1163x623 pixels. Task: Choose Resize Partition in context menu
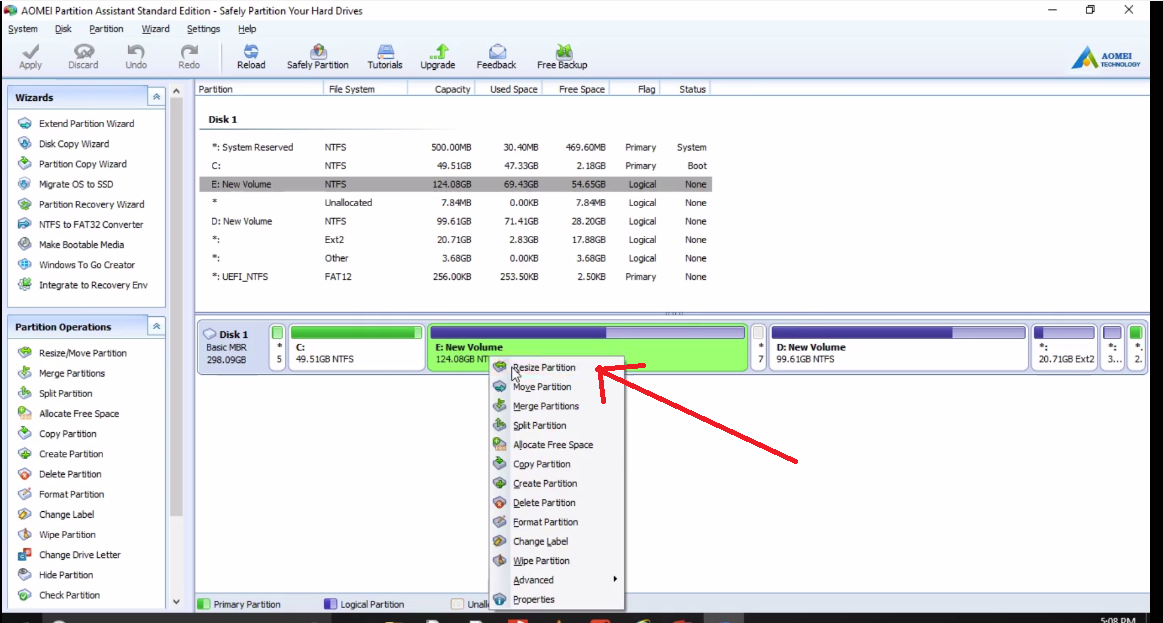tap(557, 367)
